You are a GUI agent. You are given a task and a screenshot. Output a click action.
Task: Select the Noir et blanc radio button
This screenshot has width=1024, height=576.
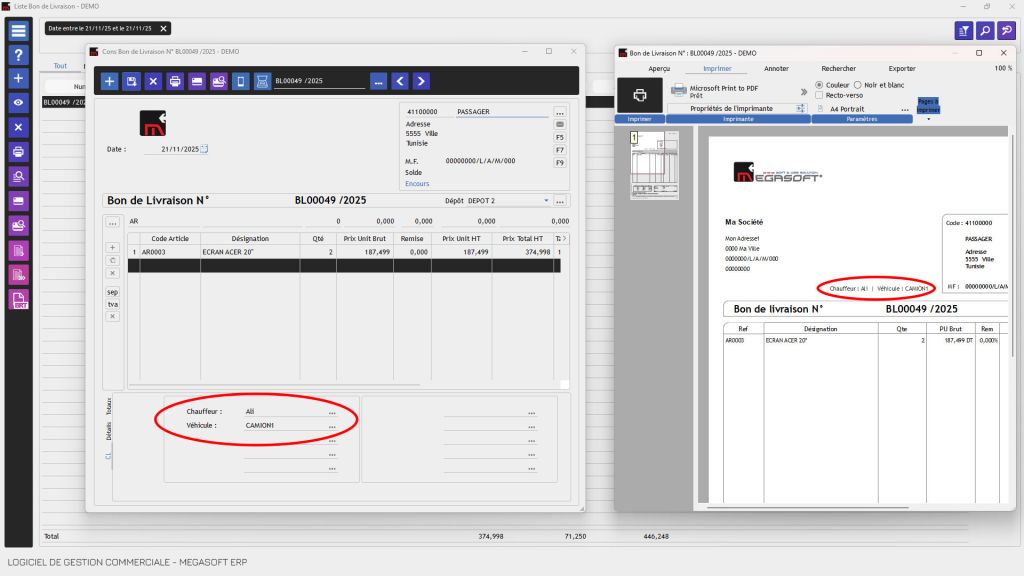pyautogui.click(x=857, y=85)
